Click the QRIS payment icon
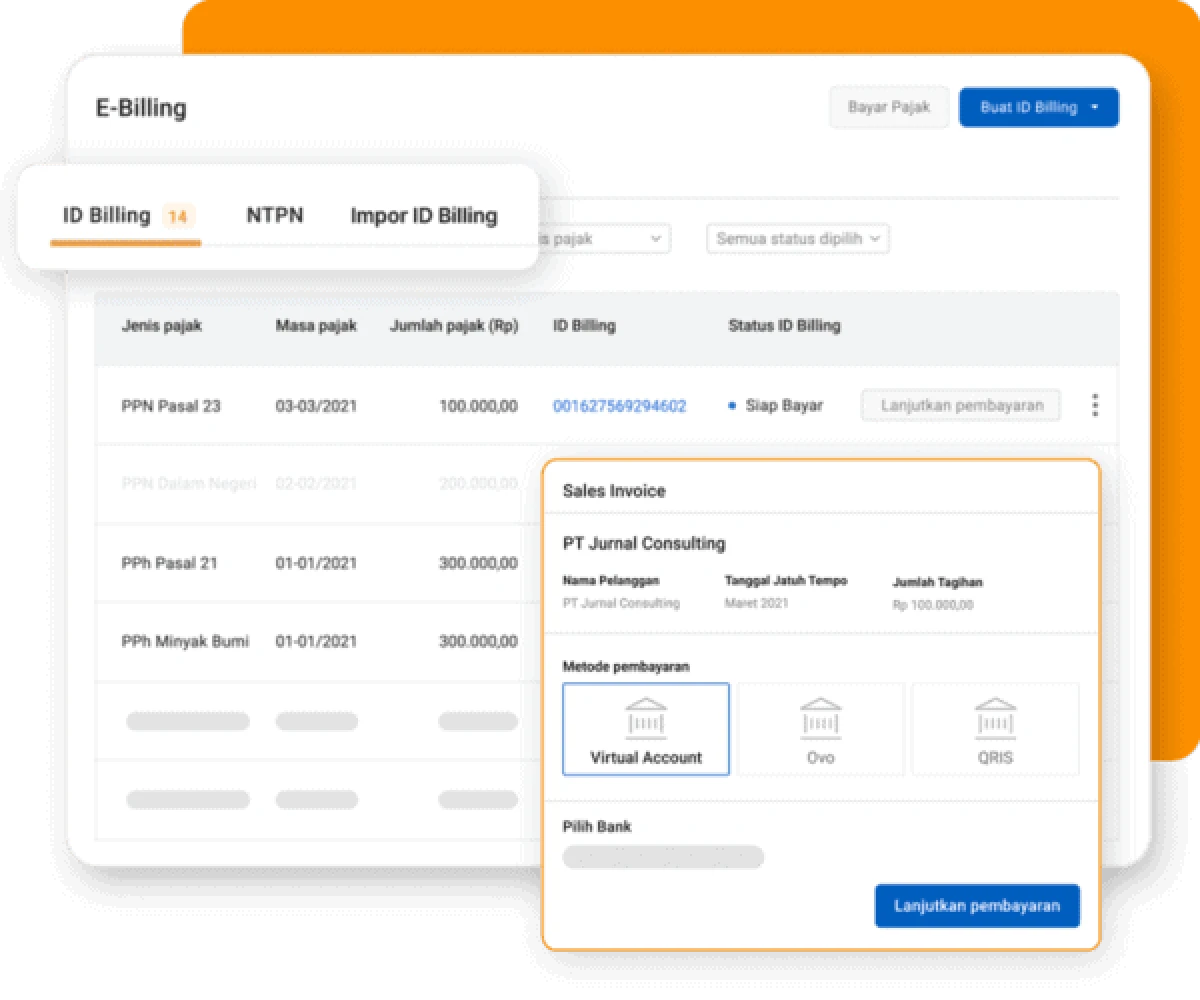 [995, 718]
